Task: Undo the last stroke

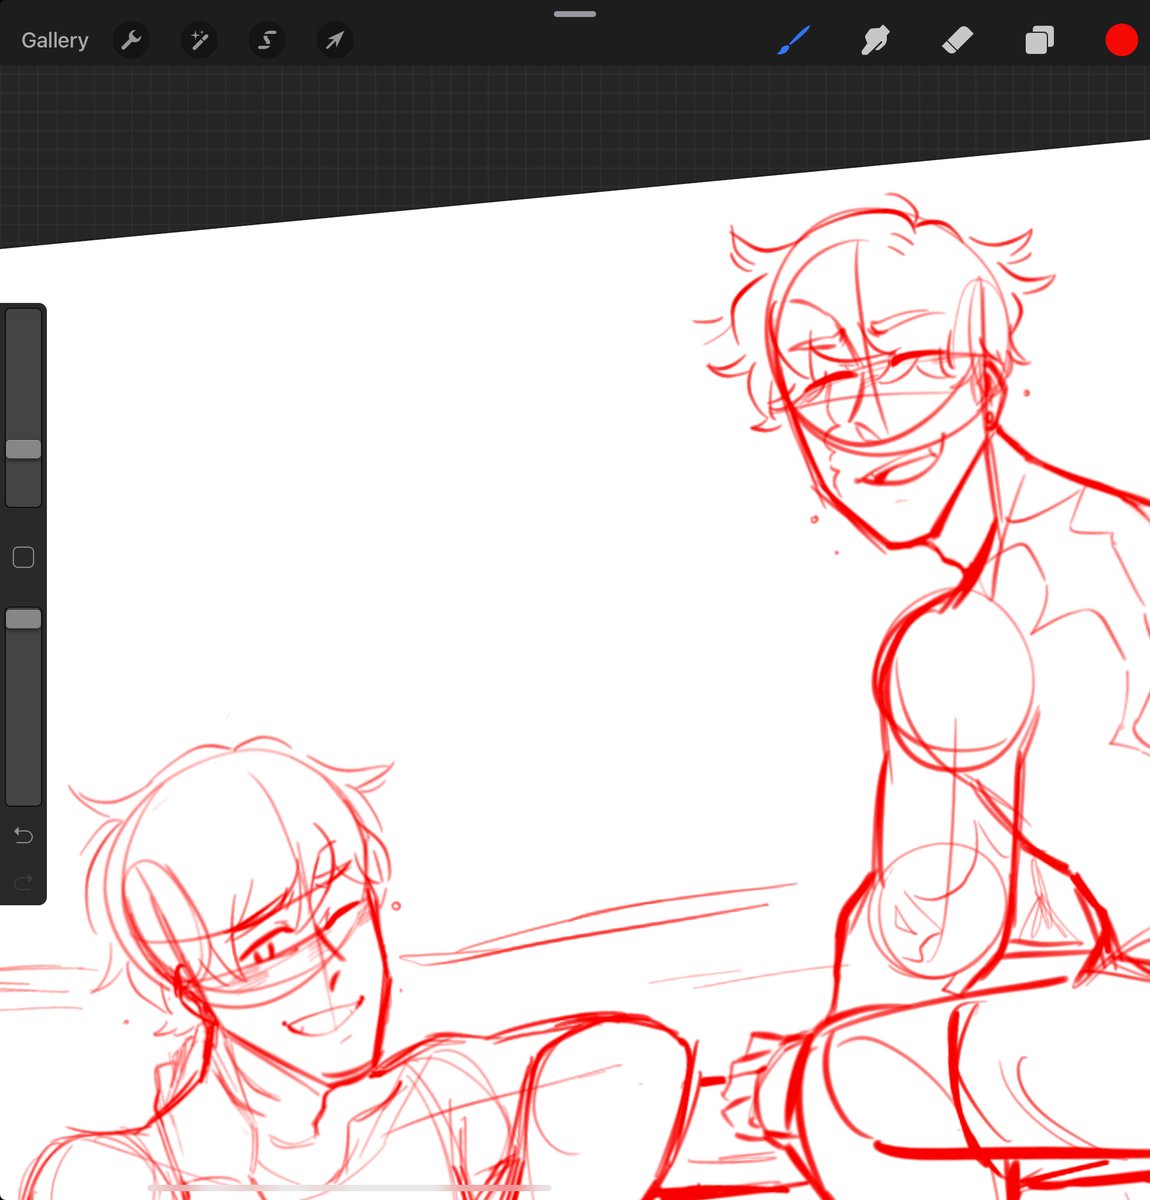Action: point(23,835)
